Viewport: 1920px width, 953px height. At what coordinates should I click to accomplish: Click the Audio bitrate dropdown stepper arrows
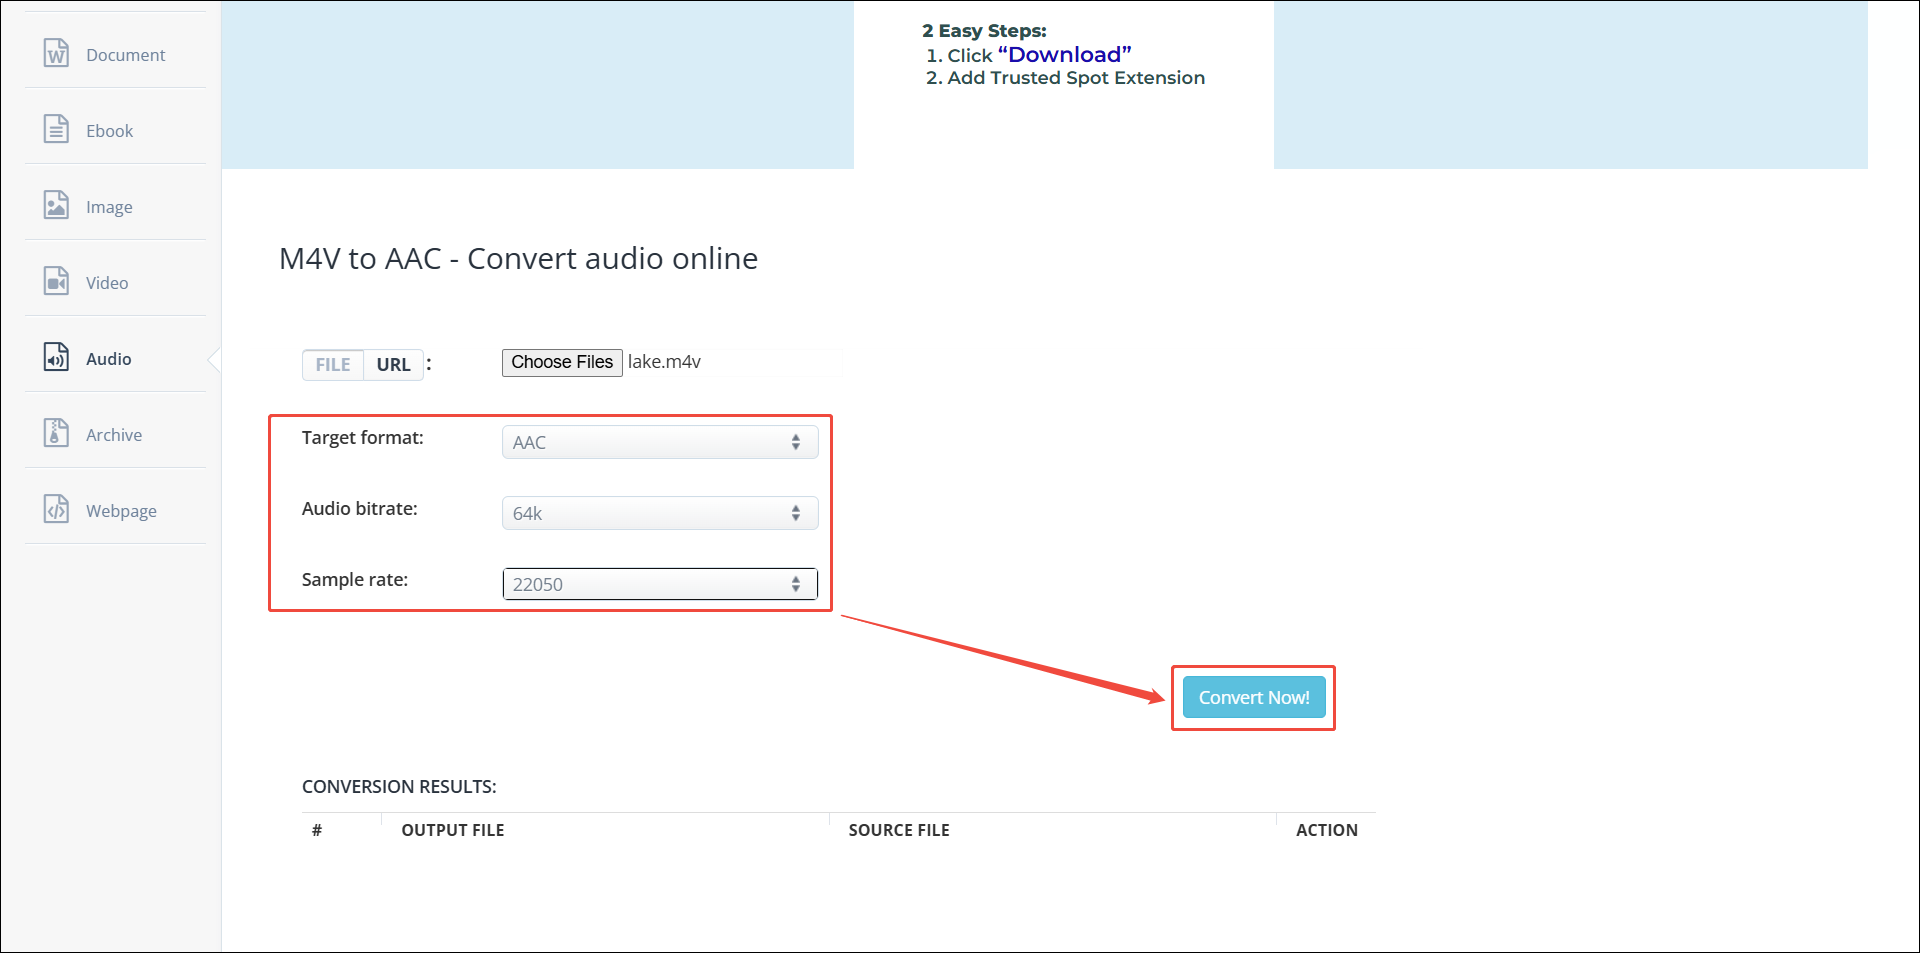point(796,512)
